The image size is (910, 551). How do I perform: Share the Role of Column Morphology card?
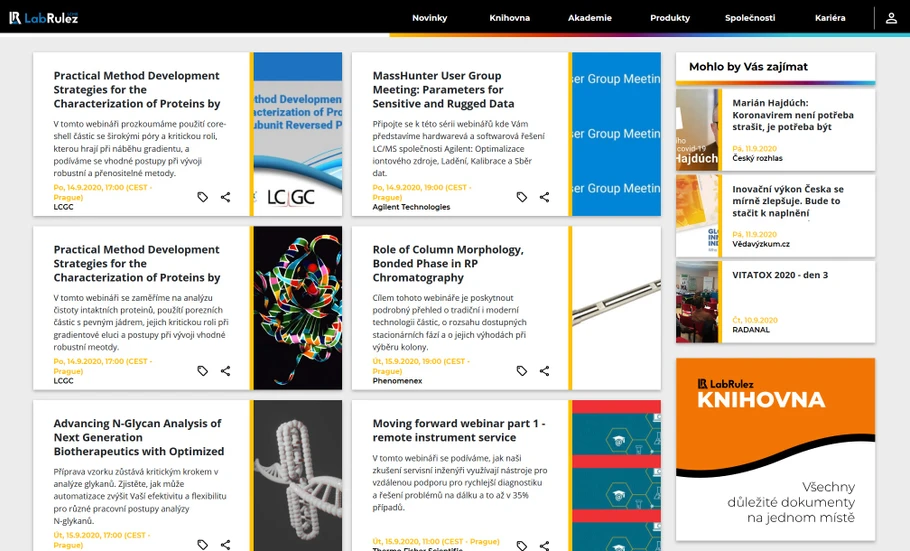tap(544, 370)
